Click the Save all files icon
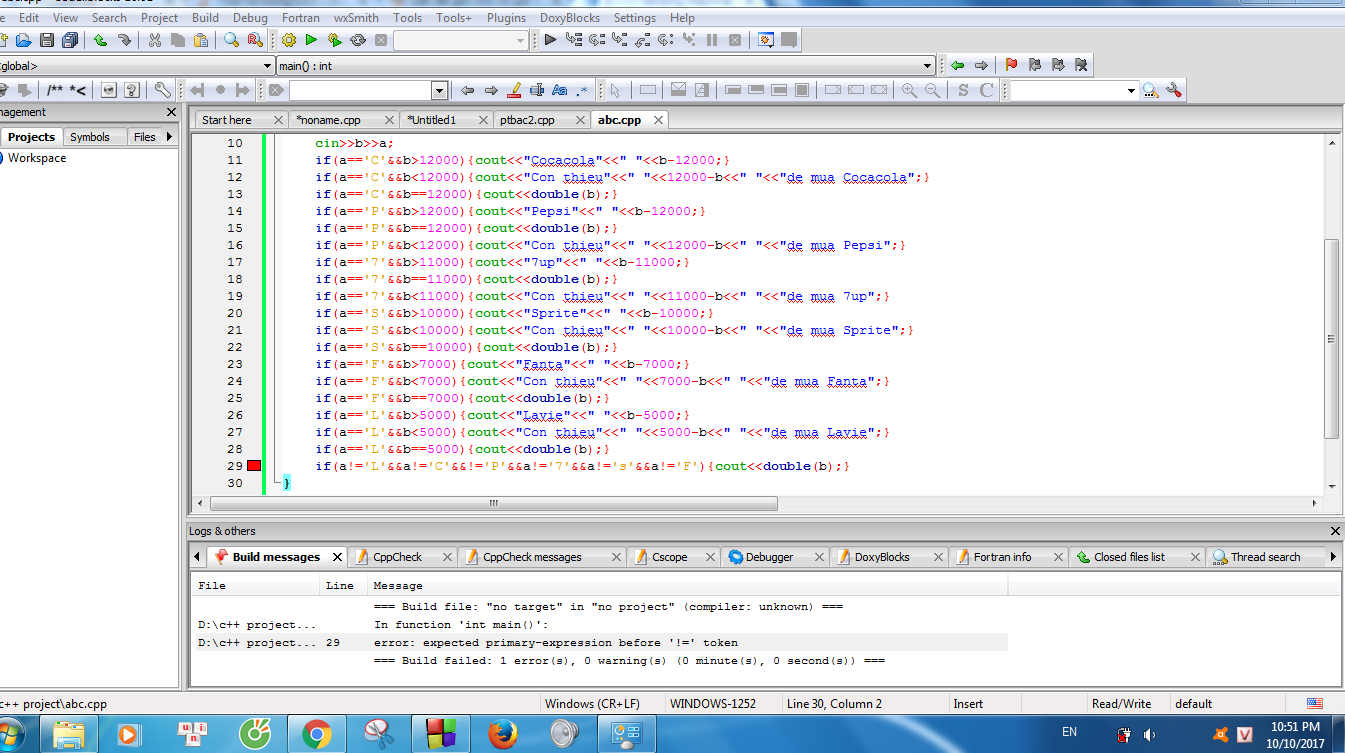Image resolution: width=1345 pixels, height=753 pixels. point(70,40)
